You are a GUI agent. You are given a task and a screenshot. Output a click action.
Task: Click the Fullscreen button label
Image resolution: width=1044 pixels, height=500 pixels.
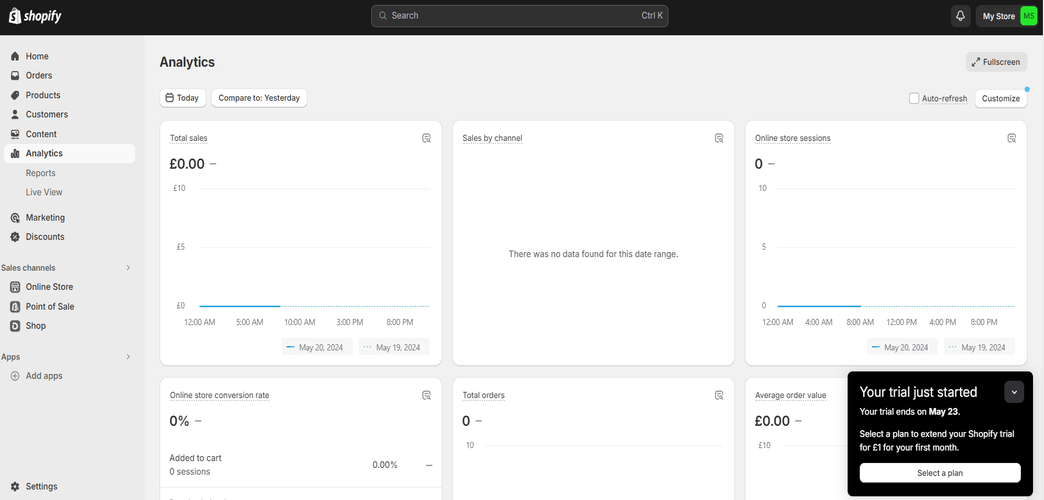pos(1001,62)
